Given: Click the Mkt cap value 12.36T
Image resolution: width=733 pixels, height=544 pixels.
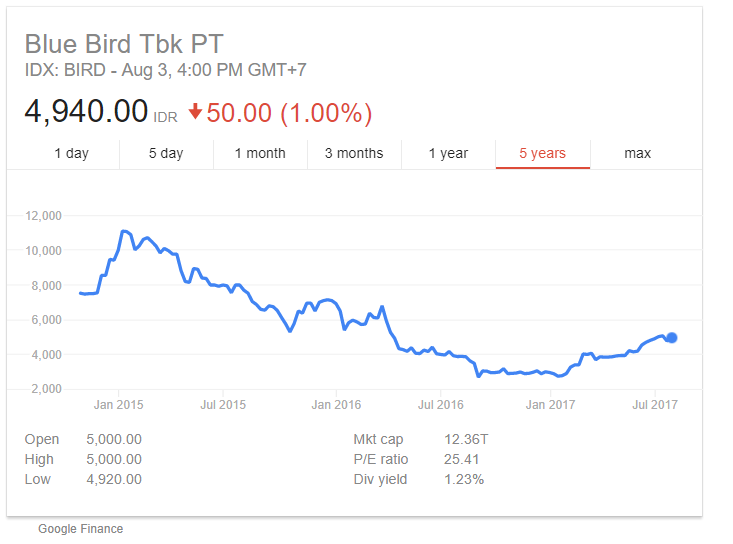Looking at the screenshot, I should click(x=467, y=439).
